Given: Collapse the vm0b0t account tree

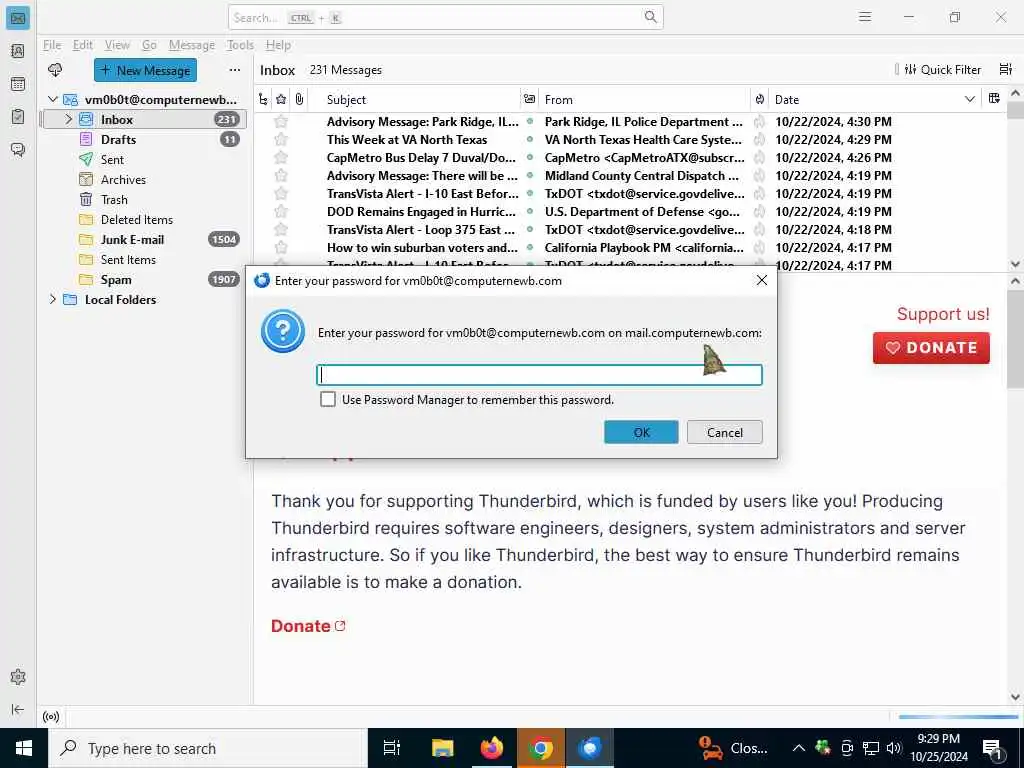Looking at the screenshot, I should 53,99.
